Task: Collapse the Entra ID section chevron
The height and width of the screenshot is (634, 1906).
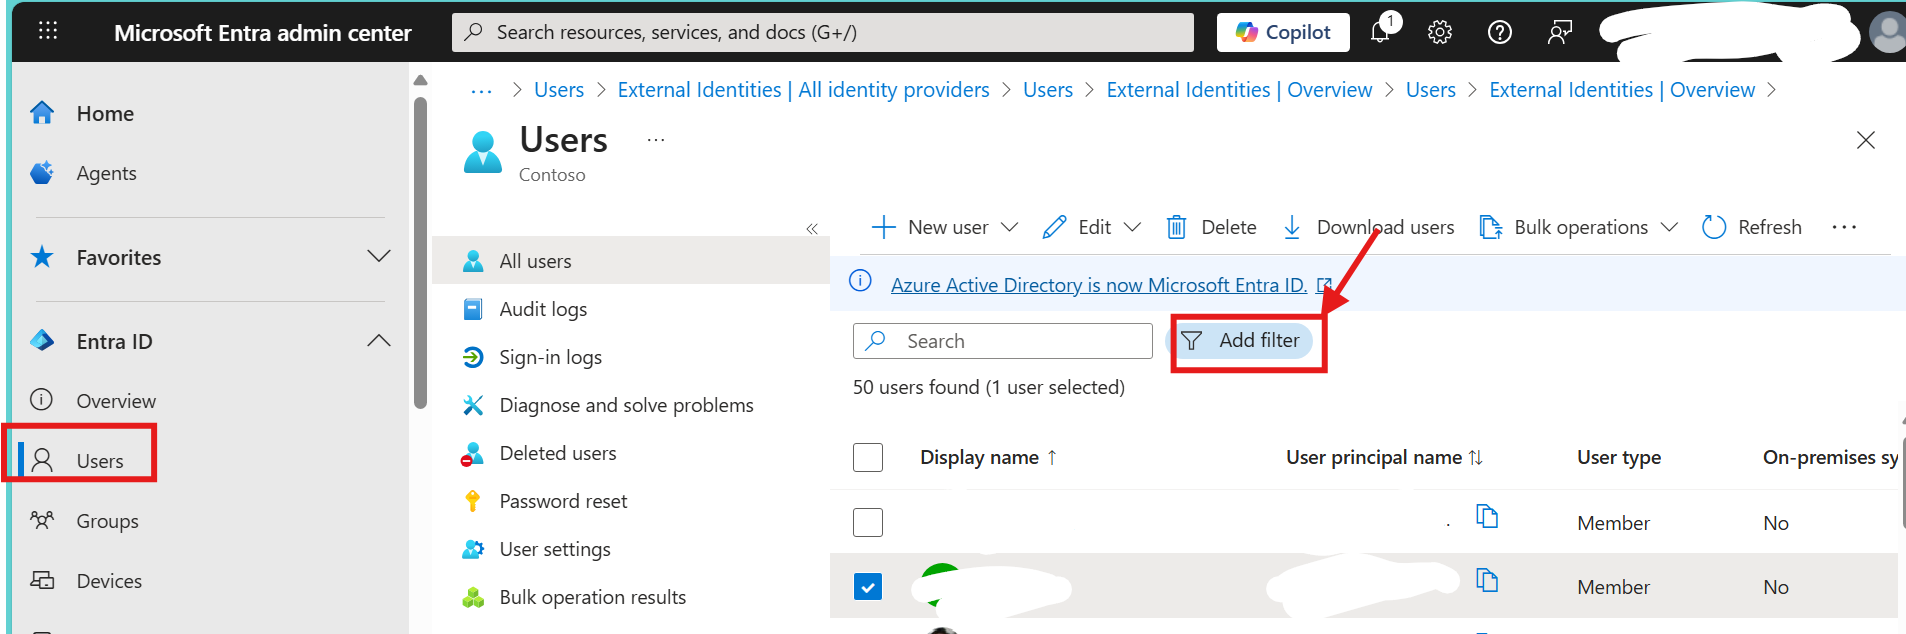Action: (x=378, y=340)
